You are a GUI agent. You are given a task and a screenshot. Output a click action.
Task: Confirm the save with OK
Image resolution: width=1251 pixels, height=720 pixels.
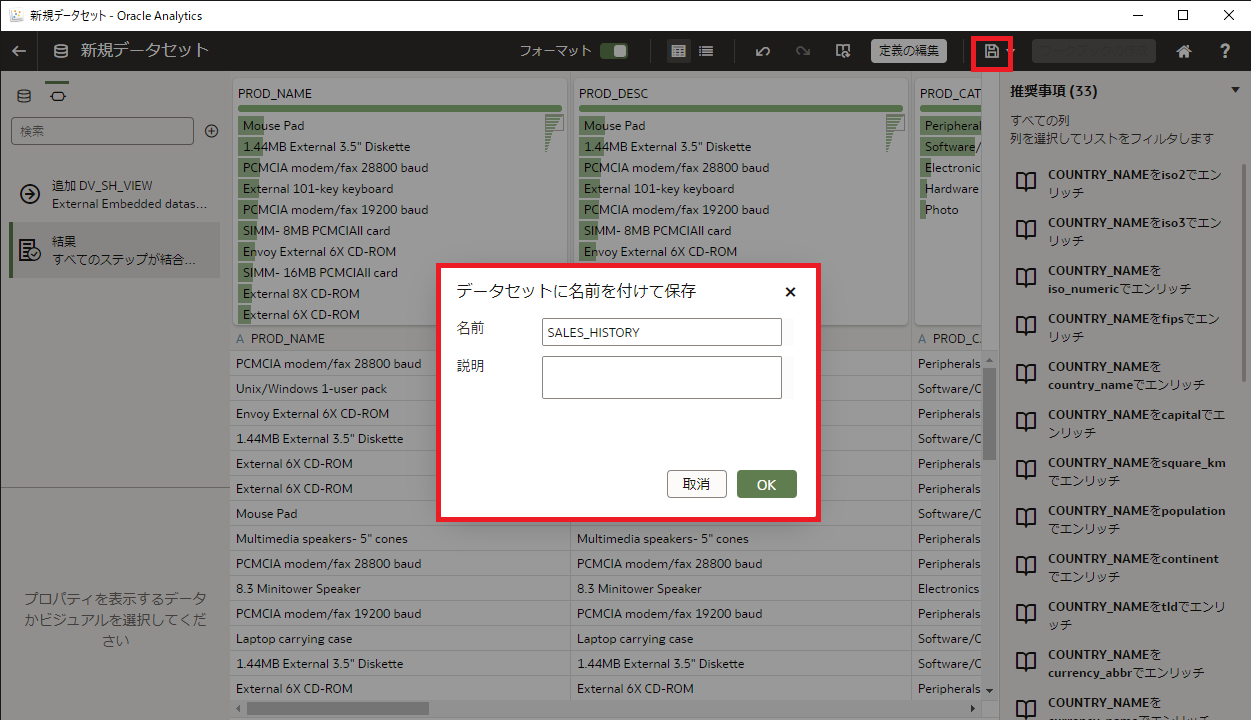click(766, 484)
